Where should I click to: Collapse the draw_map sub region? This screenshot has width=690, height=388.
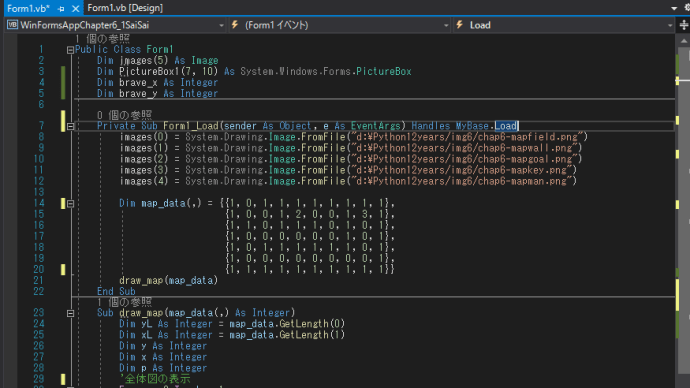click(70, 313)
